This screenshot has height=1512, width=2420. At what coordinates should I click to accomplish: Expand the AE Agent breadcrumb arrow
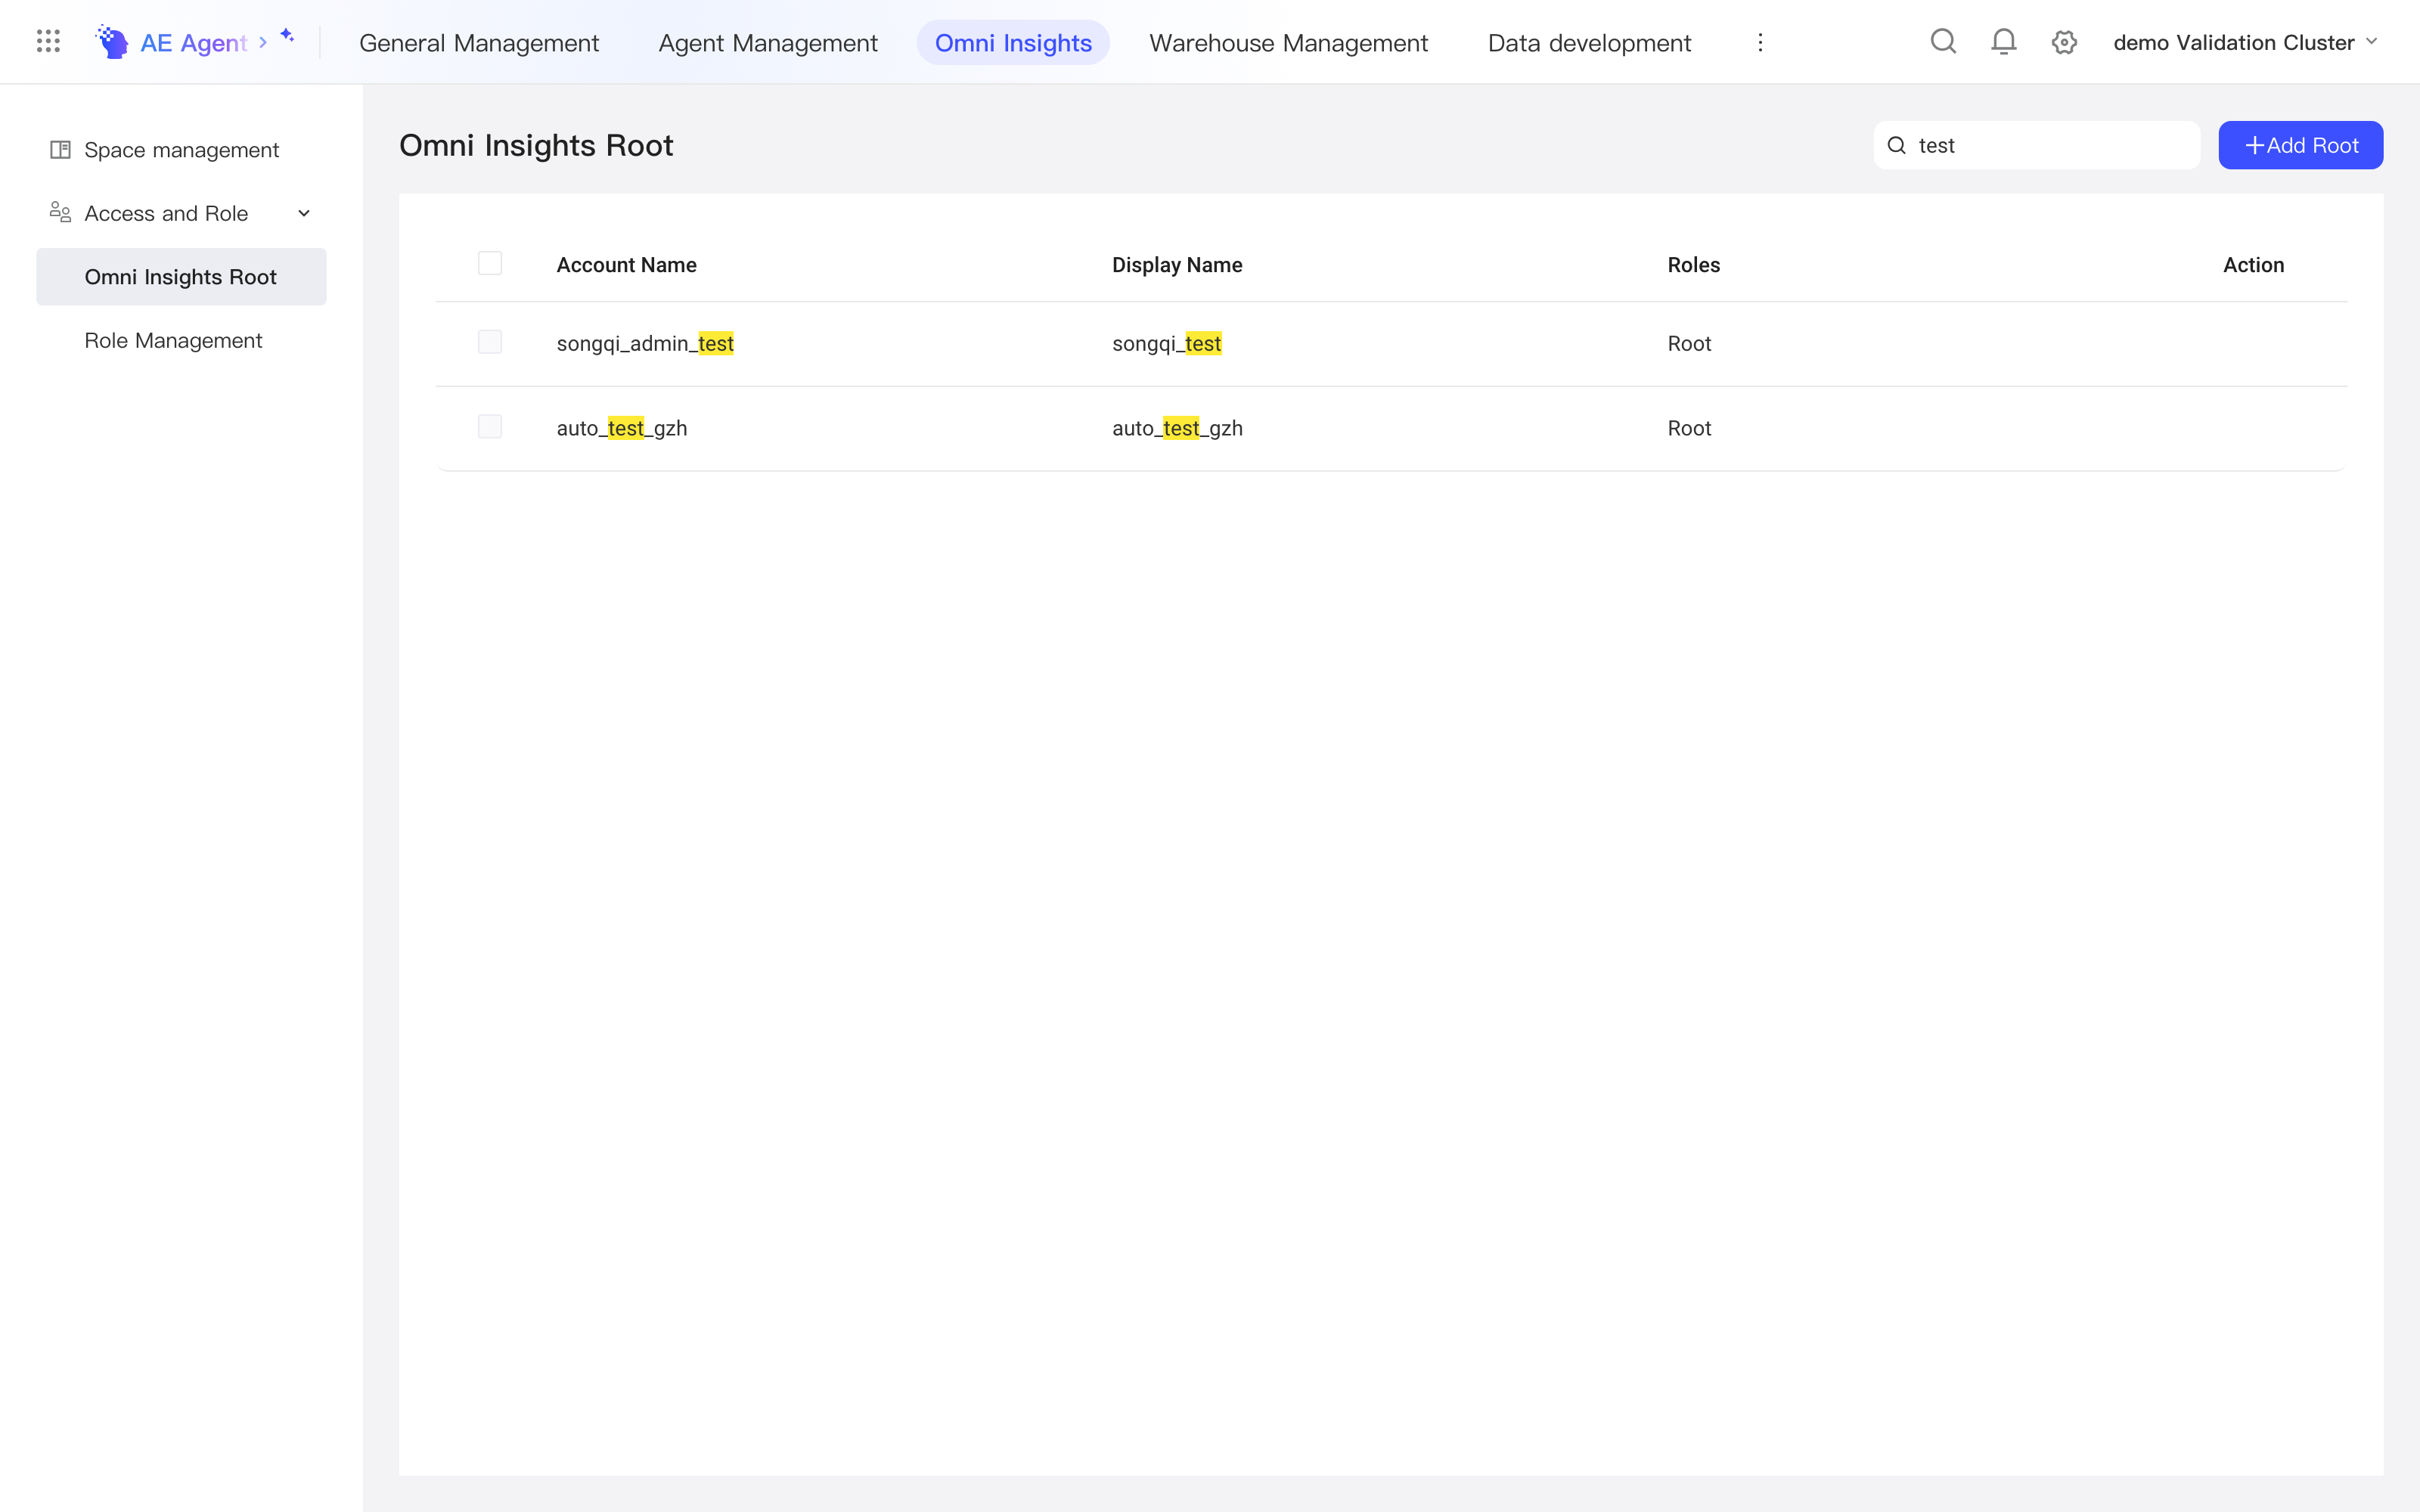point(263,42)
